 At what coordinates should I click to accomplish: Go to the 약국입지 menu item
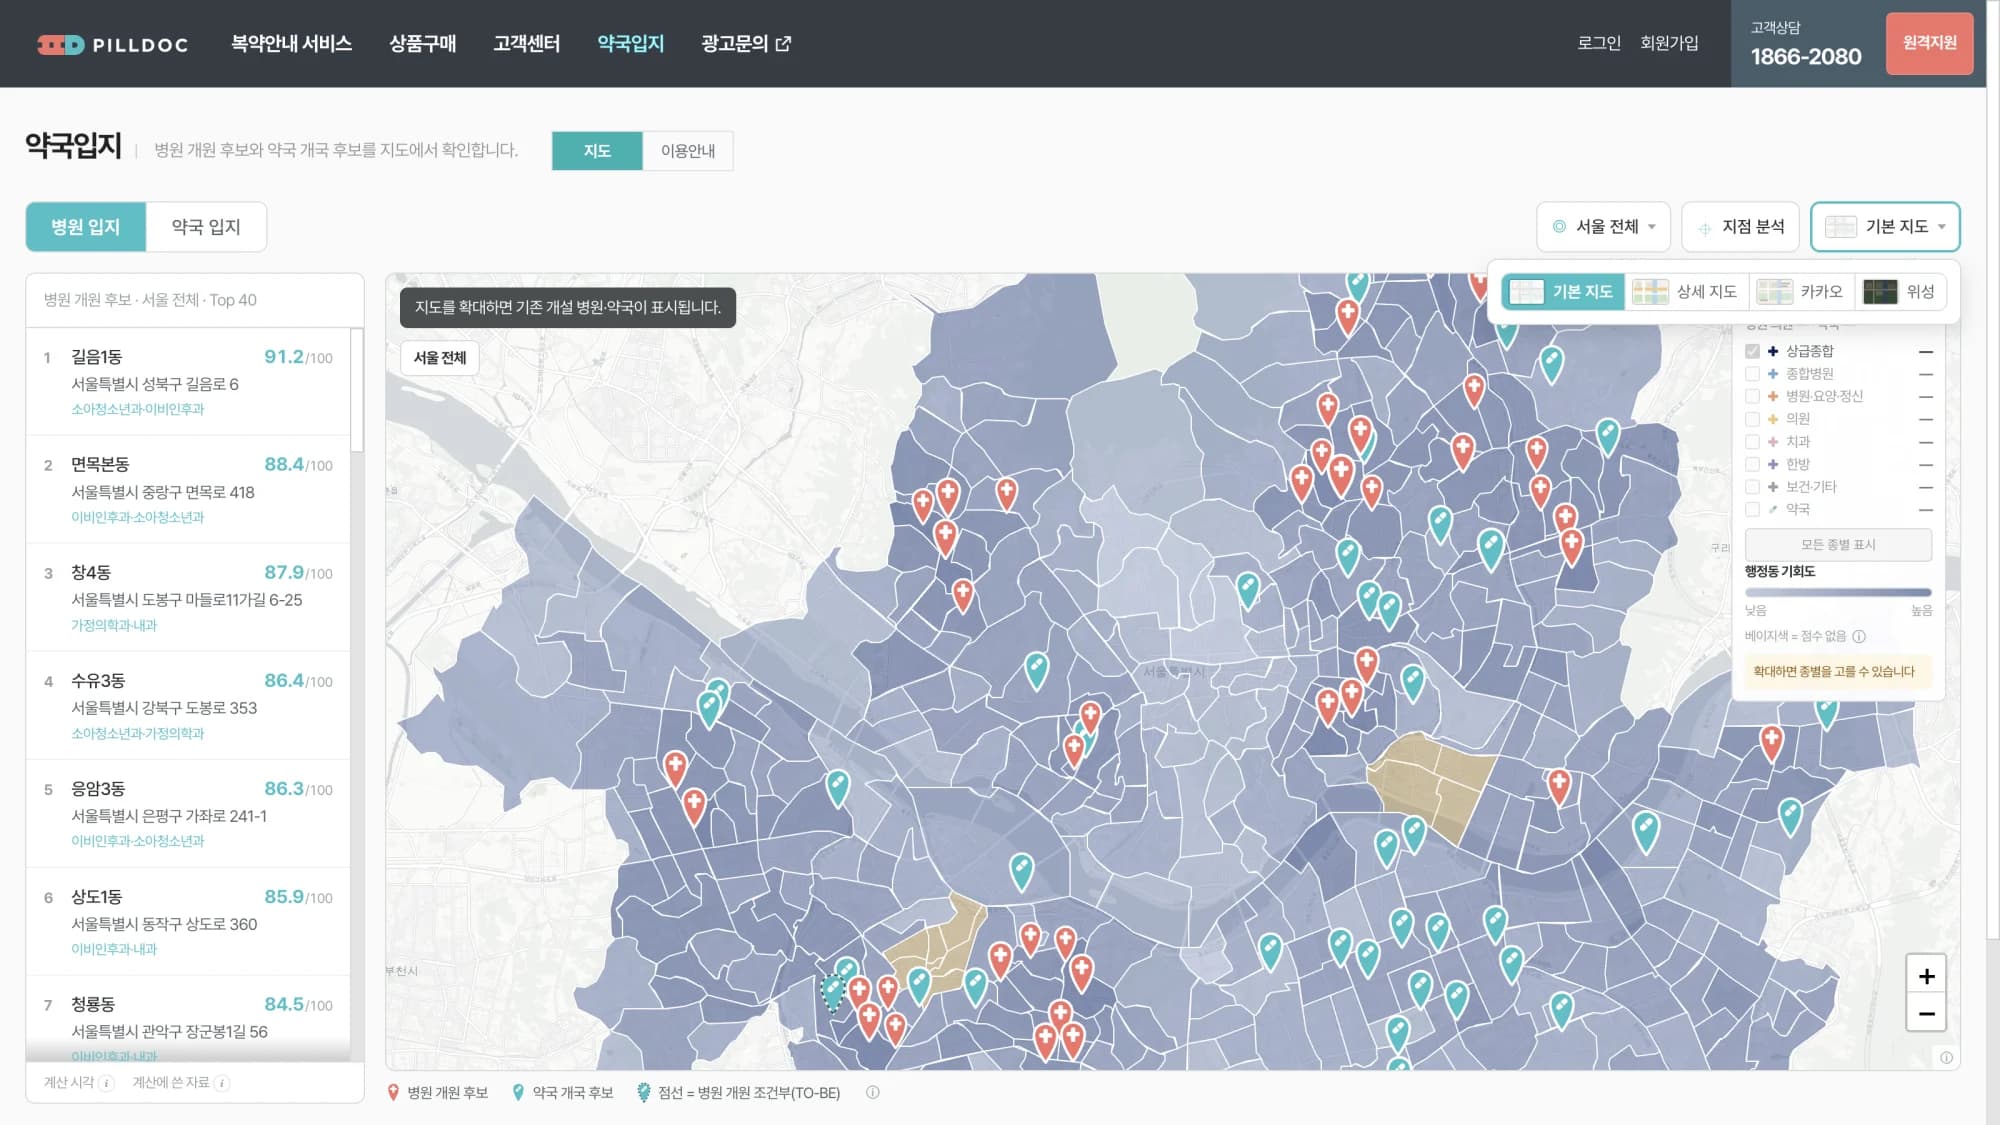pos(630,44)
